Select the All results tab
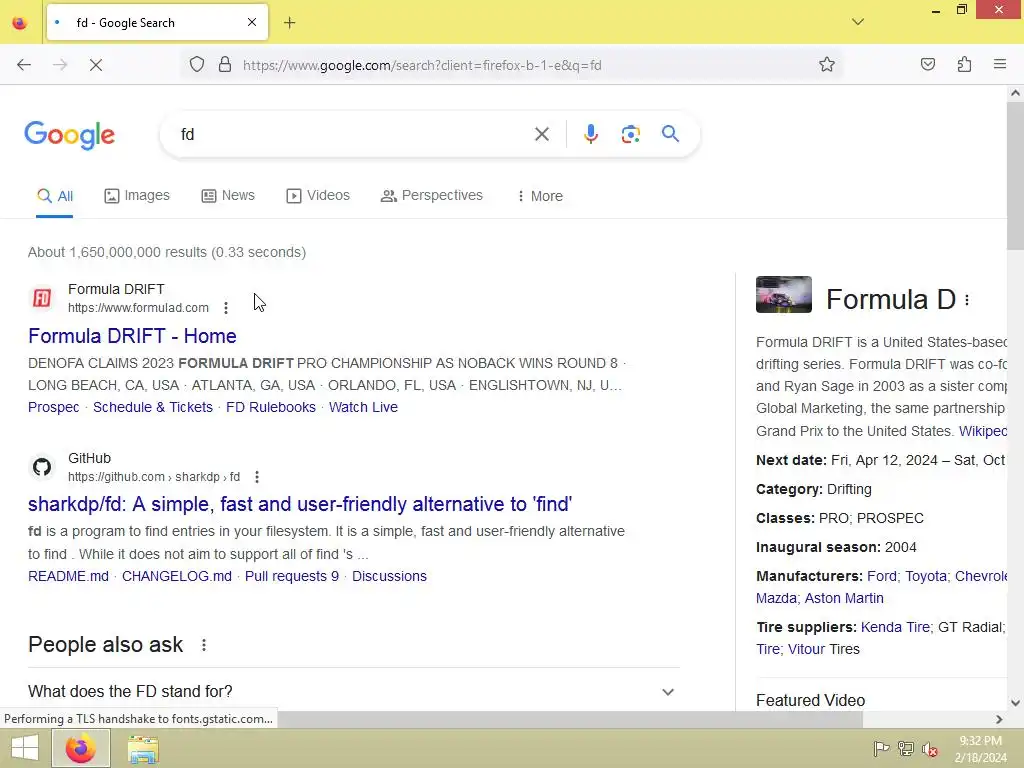Screen dimensions: 1024x768 (x=55, y=196)
